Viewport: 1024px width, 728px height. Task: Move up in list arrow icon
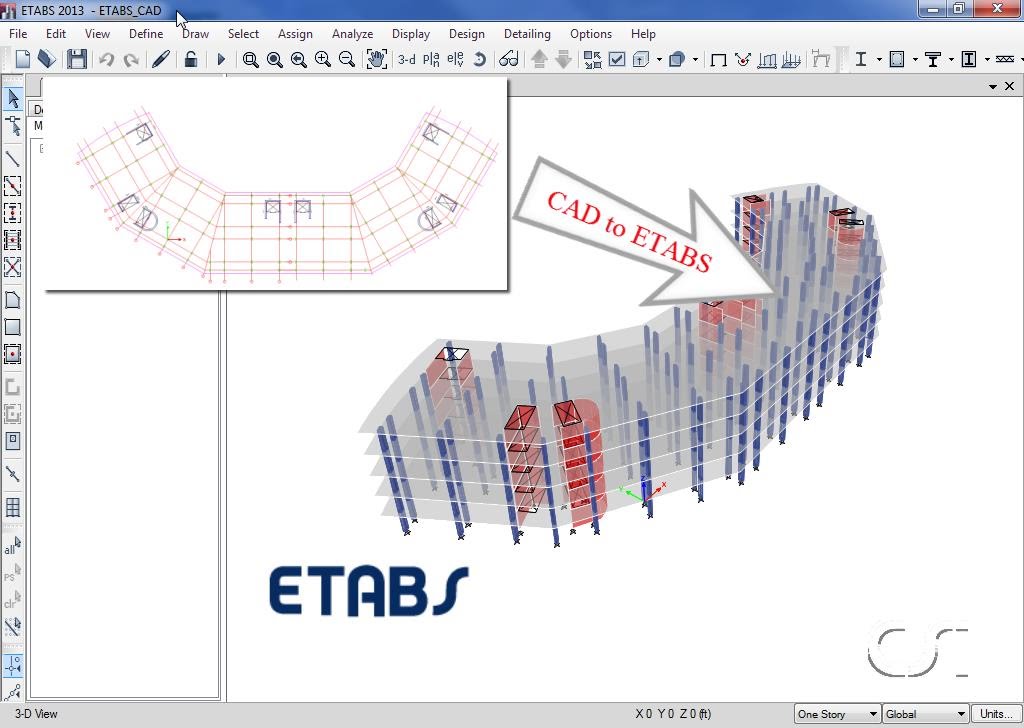[539, 59]
